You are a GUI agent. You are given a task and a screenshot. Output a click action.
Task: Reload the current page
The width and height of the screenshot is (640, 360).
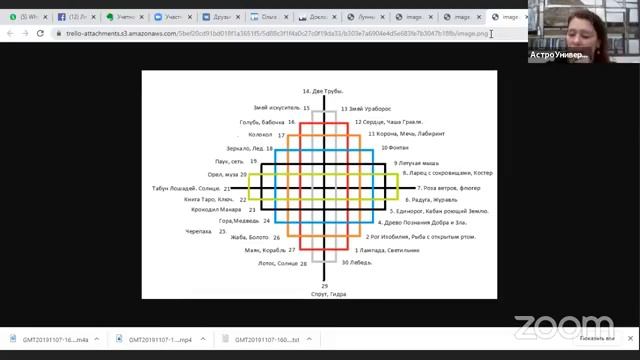tap(40, 33)
